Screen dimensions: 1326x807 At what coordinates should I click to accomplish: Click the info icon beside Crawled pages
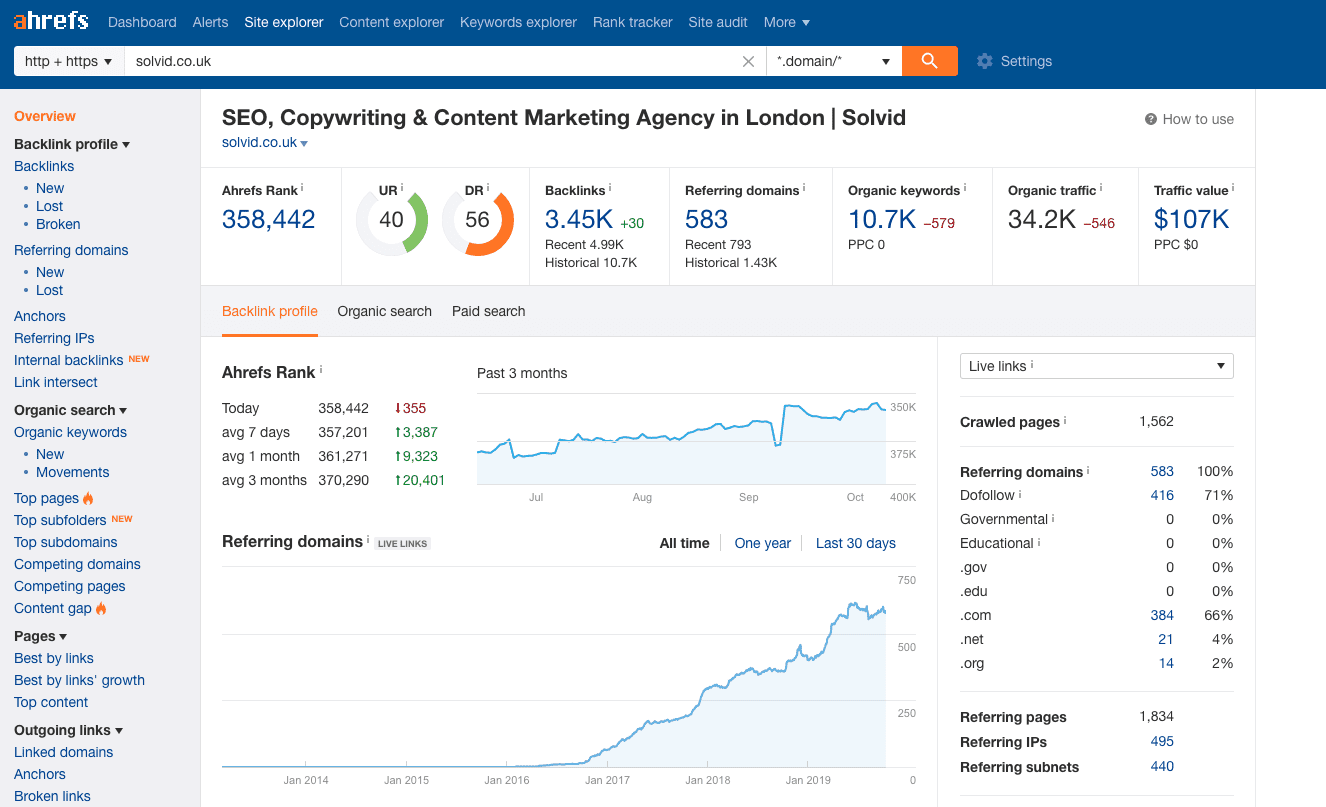[1065, 421]
